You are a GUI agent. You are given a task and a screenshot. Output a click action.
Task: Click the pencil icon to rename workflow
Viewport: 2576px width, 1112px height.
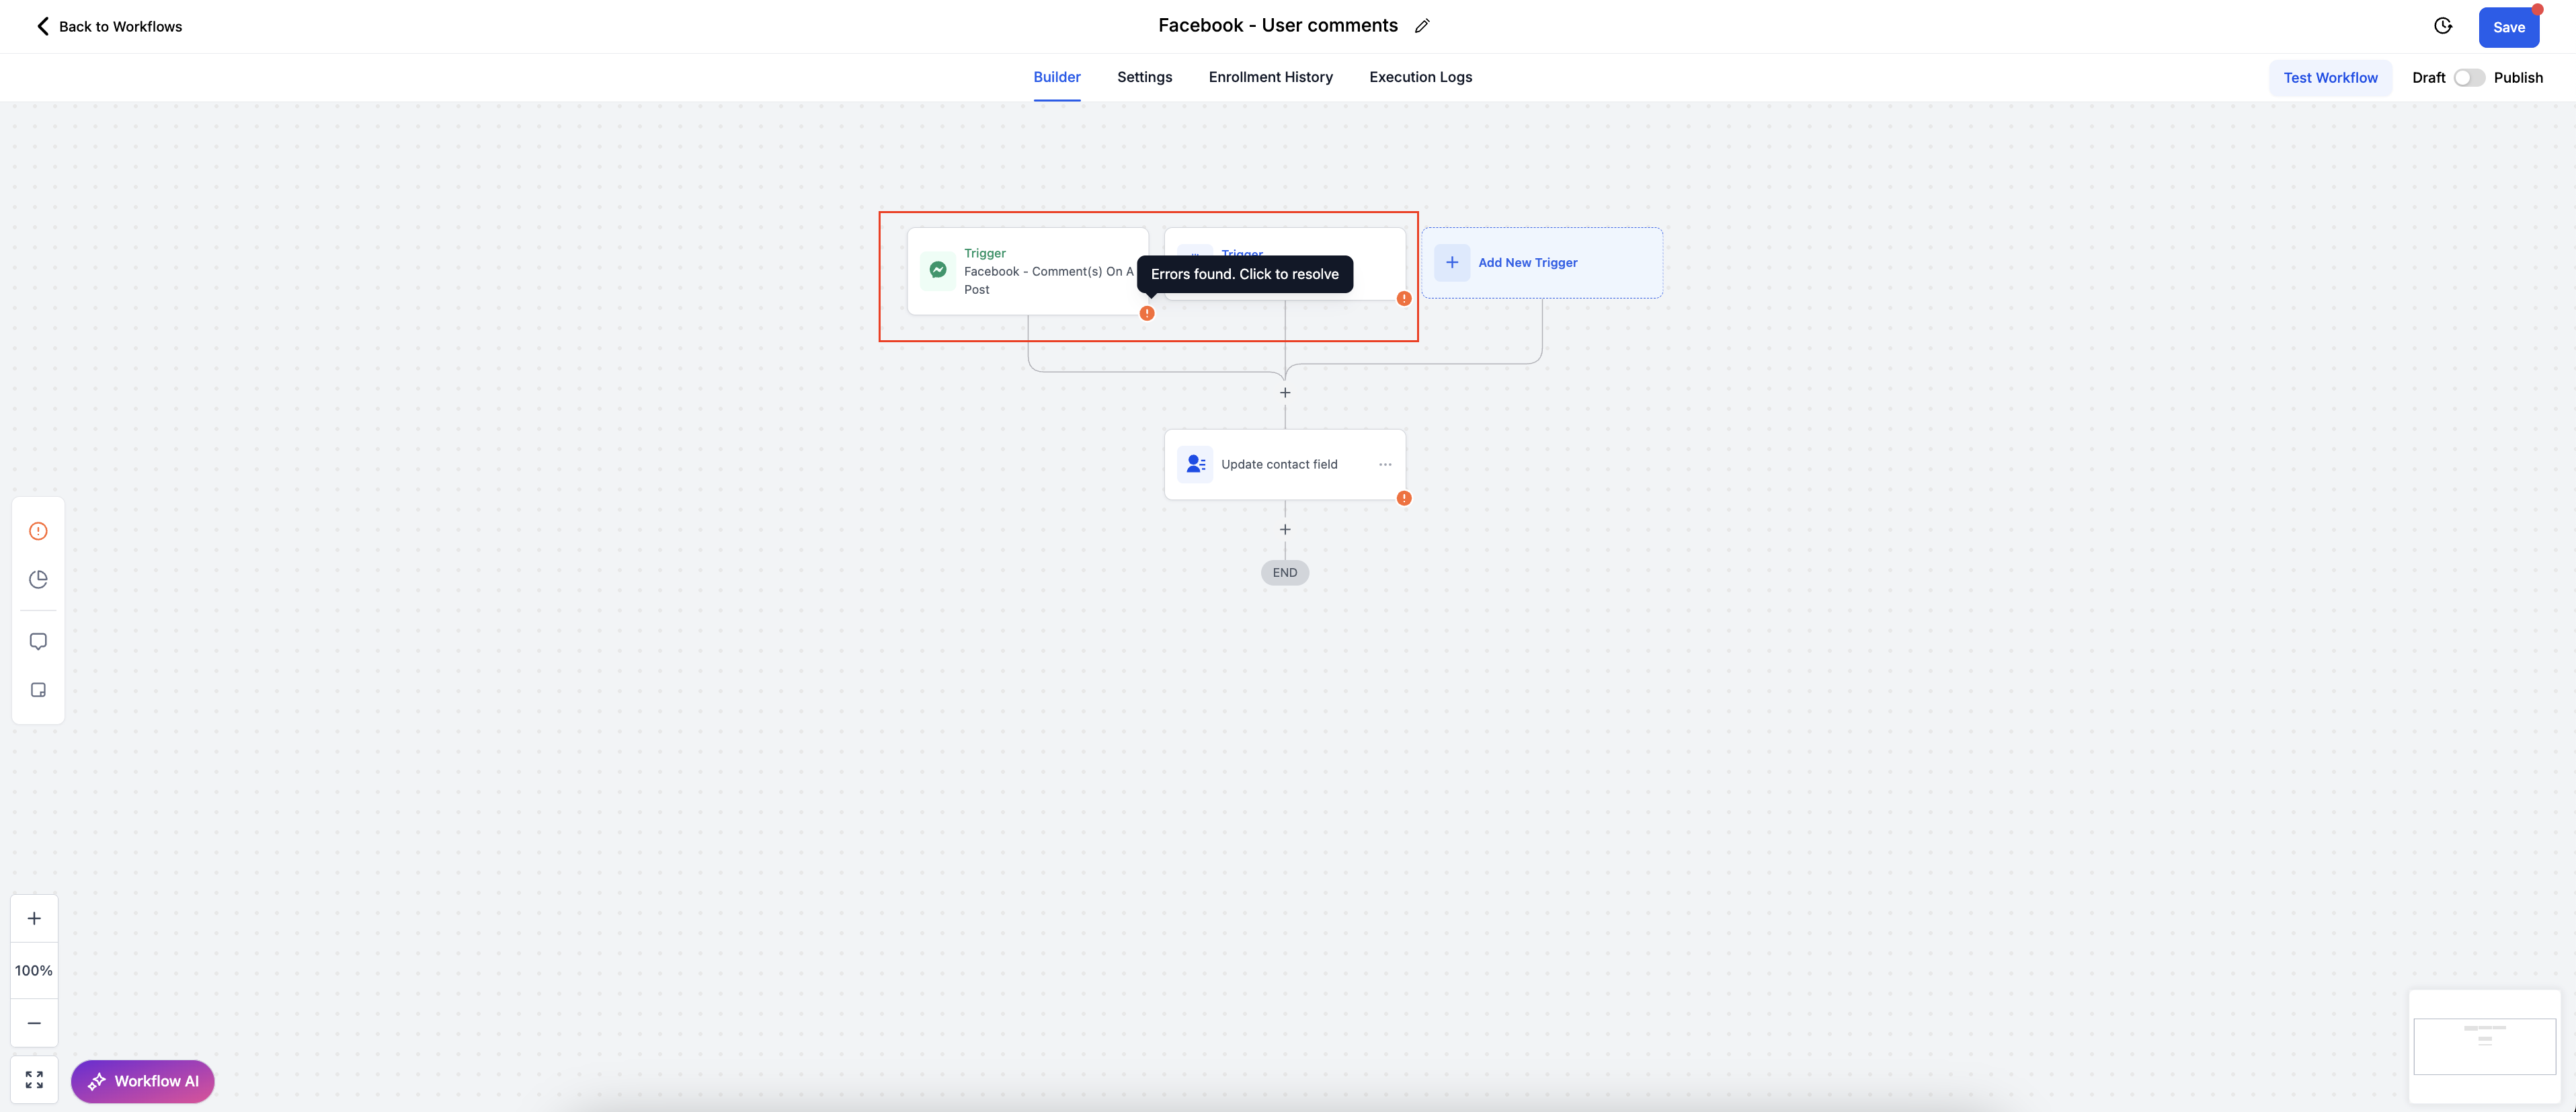click(1422, 26)
